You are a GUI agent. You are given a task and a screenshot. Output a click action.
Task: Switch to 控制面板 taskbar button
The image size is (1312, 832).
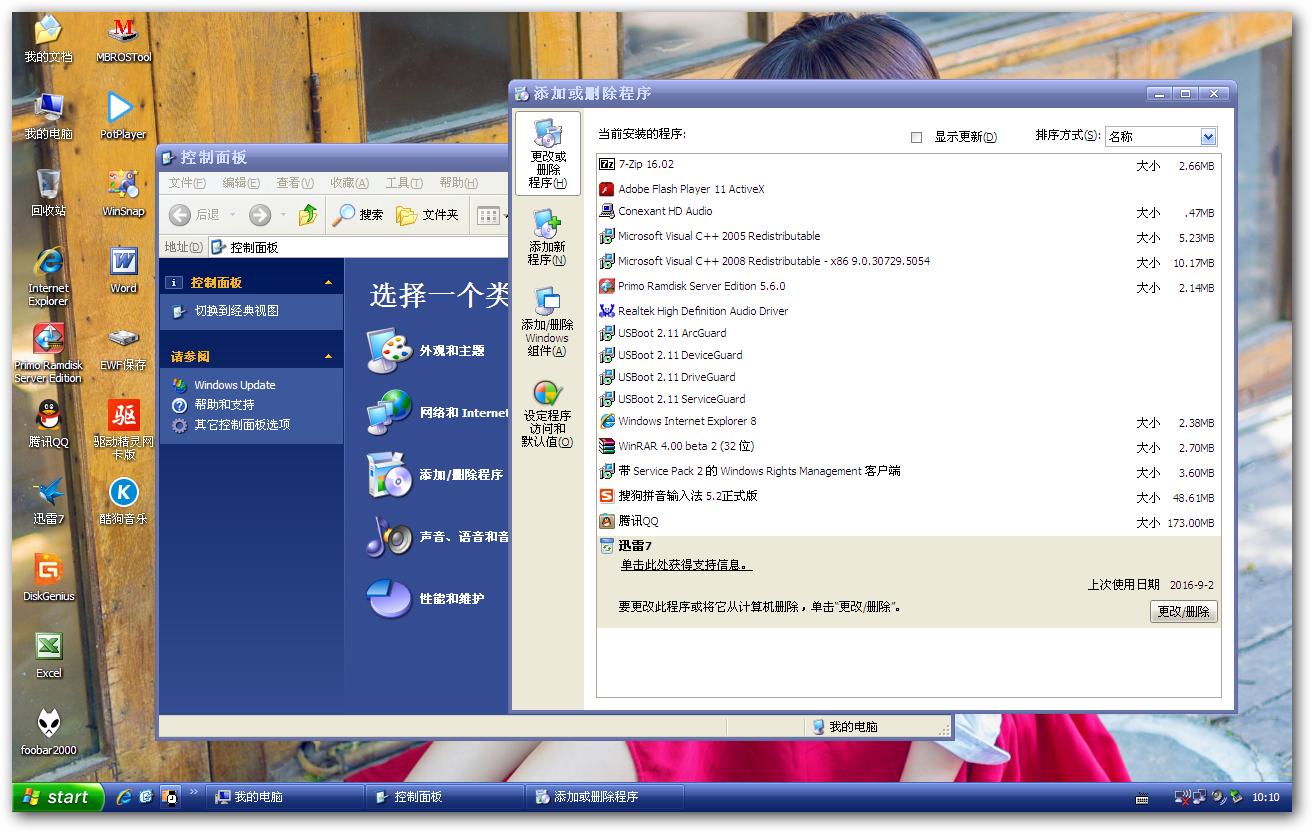[x=446, y=797]
